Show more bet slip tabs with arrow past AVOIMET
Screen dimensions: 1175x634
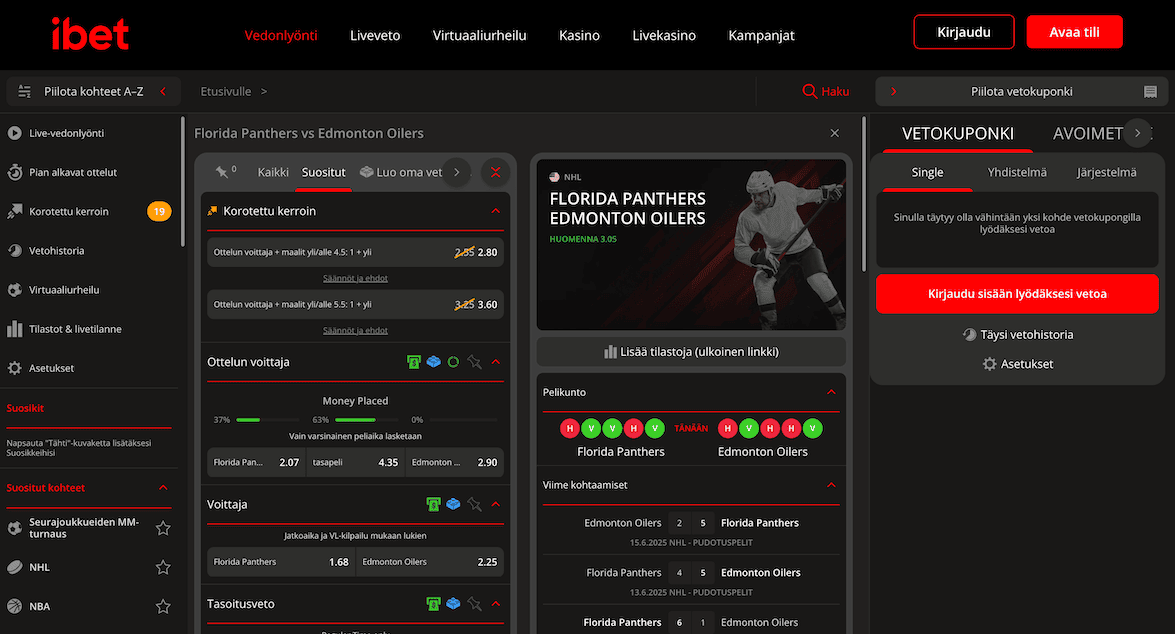point(1138,133)
